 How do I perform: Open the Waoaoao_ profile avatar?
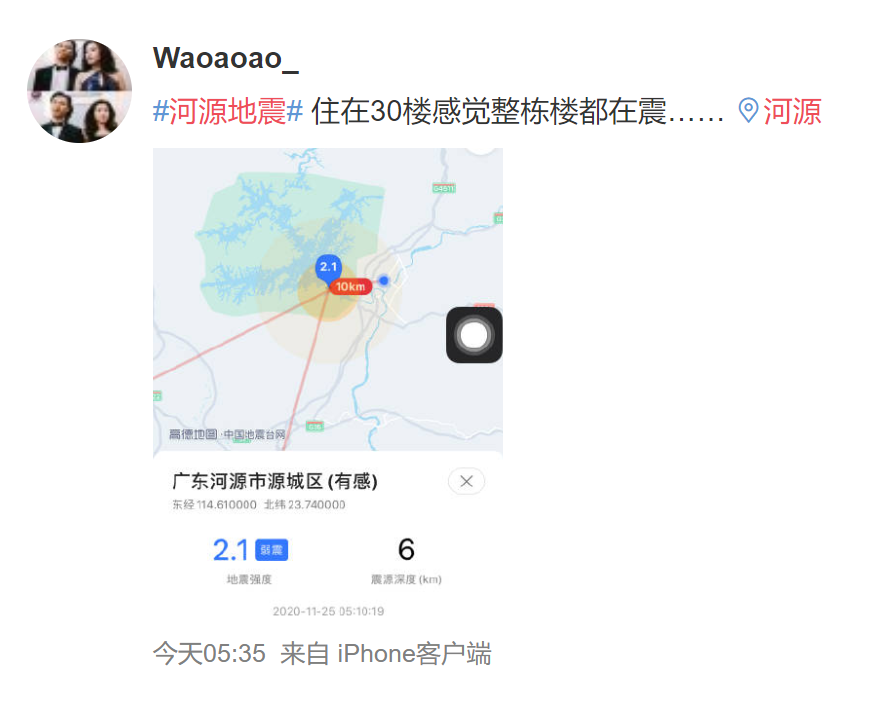(x=79, y=91)
